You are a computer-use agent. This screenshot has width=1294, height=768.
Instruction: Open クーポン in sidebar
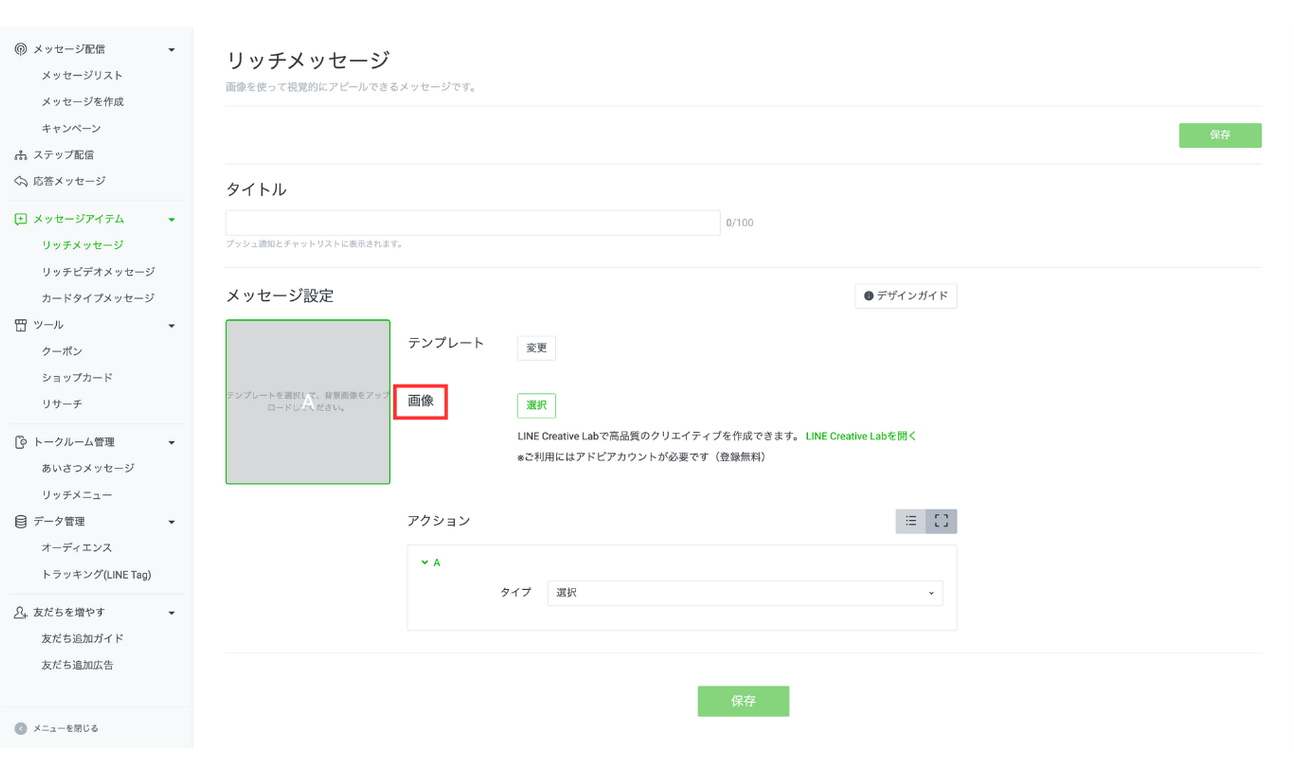pyautogui.click(x=62, y=352)
